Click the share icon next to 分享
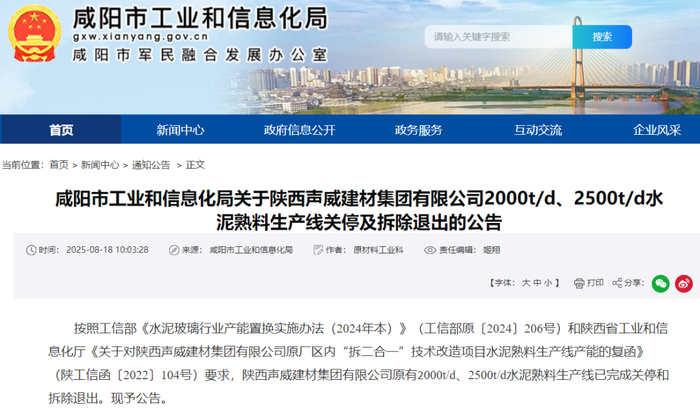Image resolution: width=700 pixels, height=409 pixels. pos(617,283)
